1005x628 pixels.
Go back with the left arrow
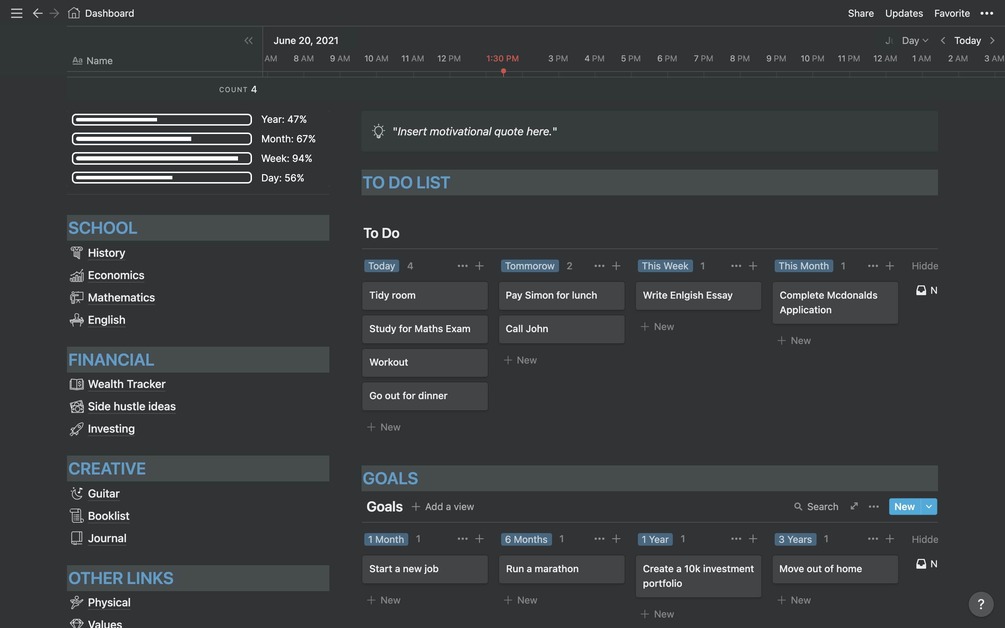pyautogui.click(x=37, y=13)
